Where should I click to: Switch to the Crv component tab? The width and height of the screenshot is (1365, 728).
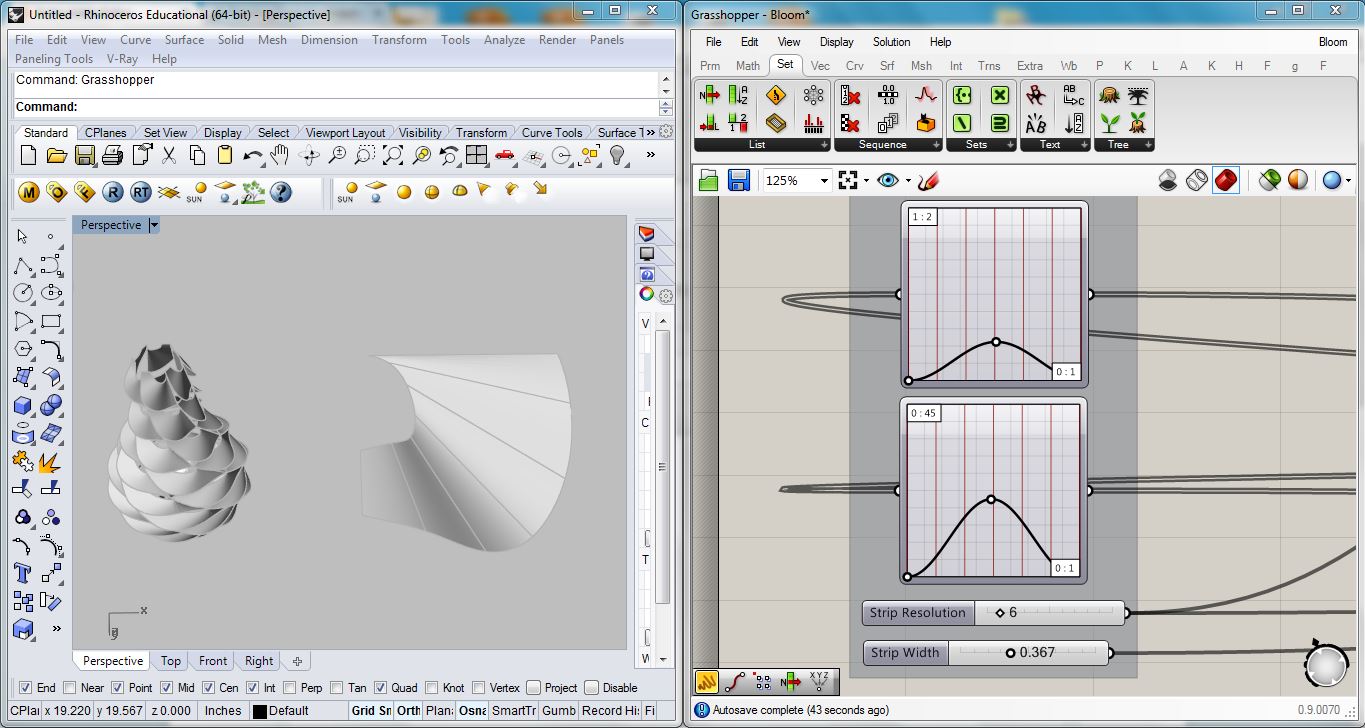click(854, 66)
